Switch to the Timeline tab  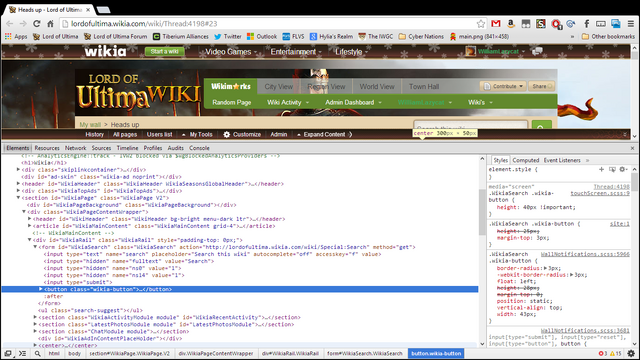[x=127, y=148]
